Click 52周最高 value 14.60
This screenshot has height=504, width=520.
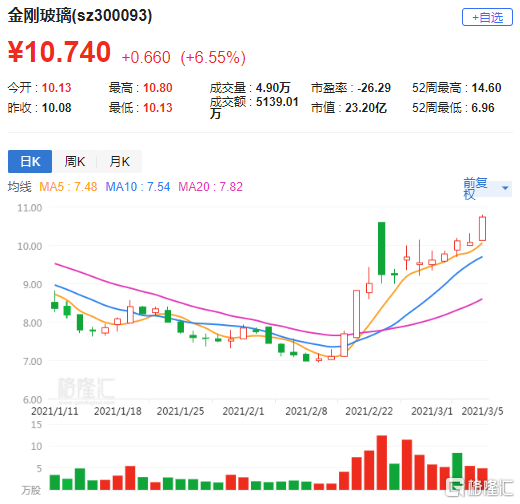pos(486,88)
